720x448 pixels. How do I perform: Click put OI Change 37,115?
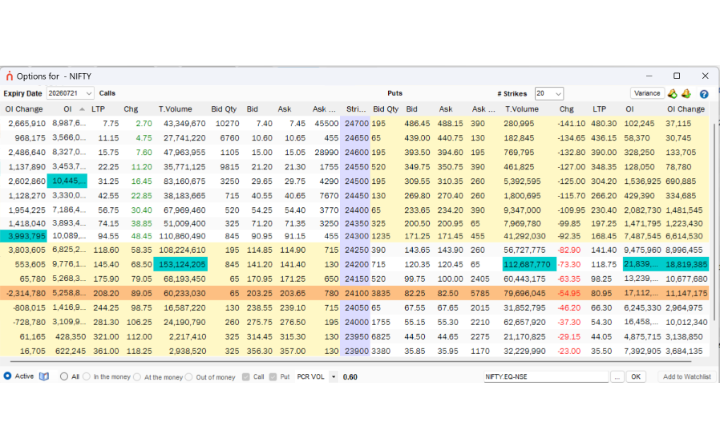point(678,123)
